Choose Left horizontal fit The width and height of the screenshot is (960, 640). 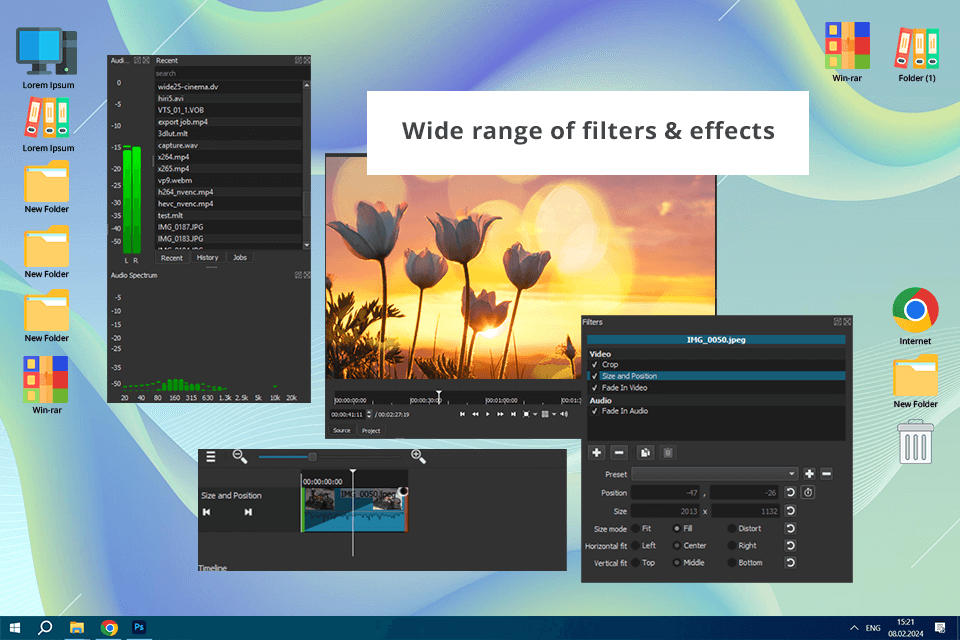[x=636, y=546]
